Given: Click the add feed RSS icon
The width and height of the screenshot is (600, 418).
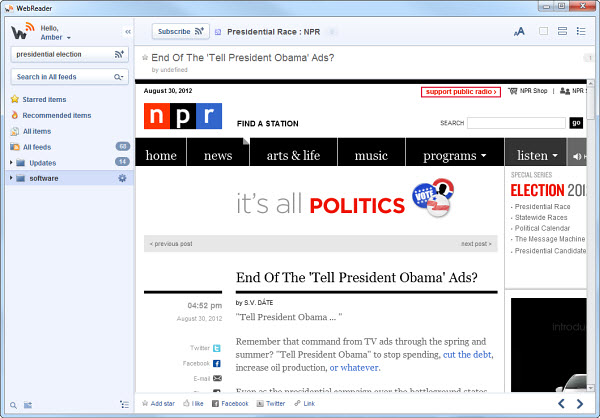Looking at the screenshot, I should (119, 54).
